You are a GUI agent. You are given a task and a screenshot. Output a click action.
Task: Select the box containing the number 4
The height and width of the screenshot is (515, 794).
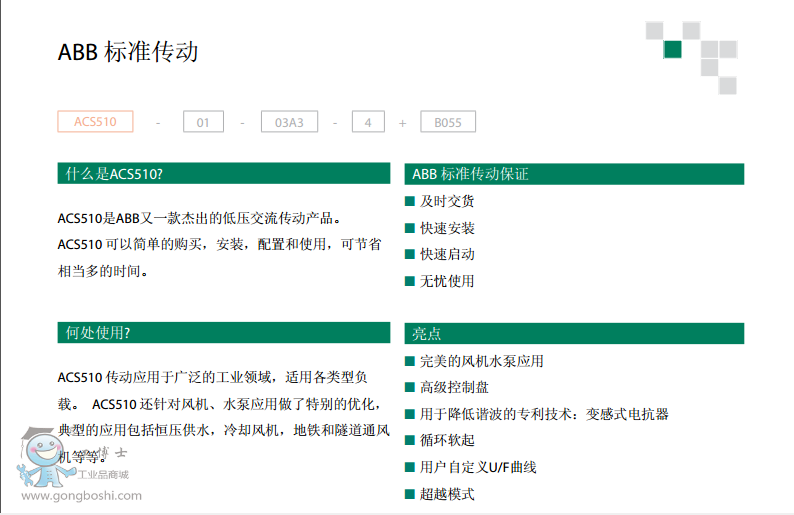(368, 123)
